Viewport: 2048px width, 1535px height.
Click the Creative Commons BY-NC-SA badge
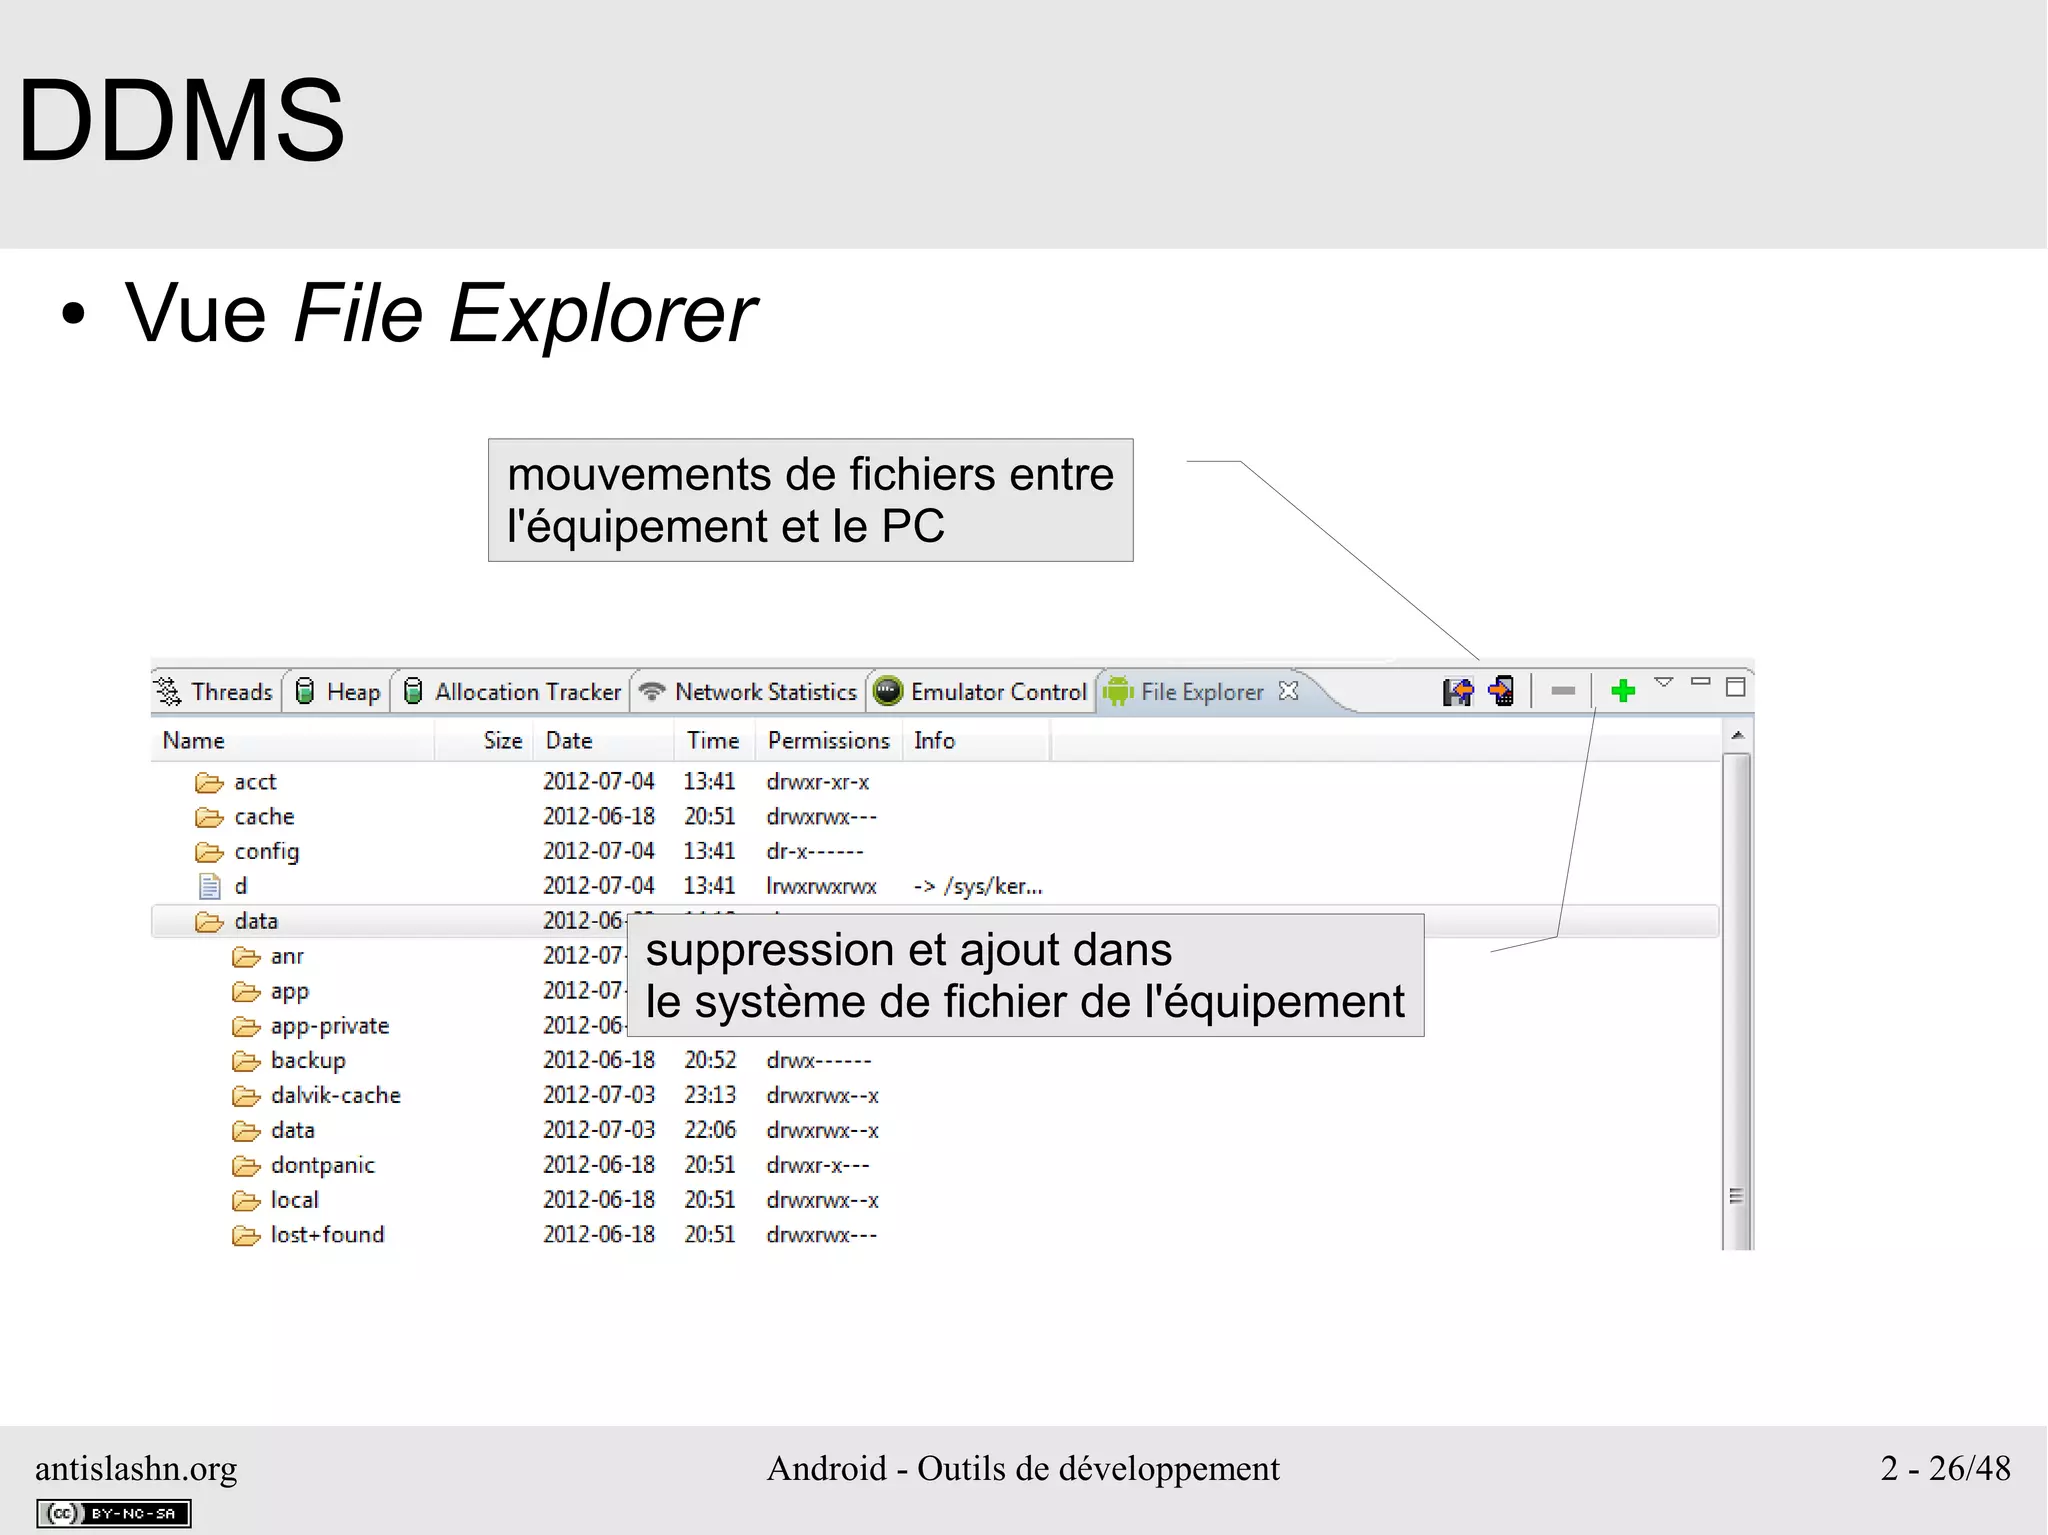[114, 1513]
